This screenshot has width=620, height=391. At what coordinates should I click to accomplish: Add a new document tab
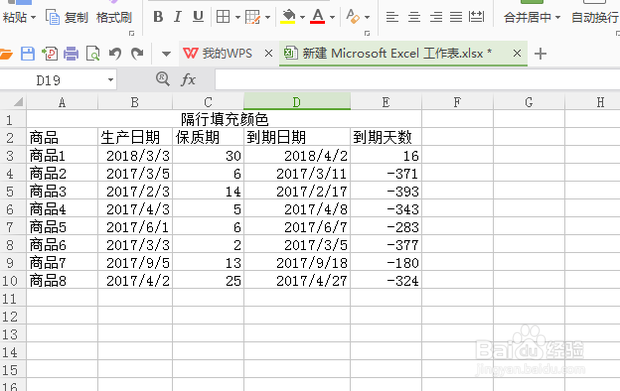540,53
